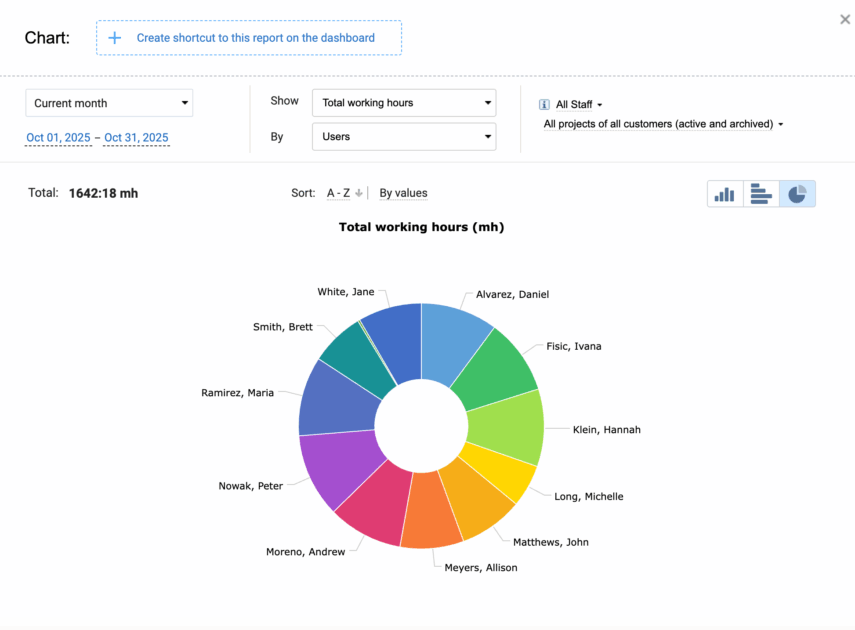Click the Alvarez, Daniel chart label
The height and width of the screenshot is (630, 855).
(x=512, y=294)
